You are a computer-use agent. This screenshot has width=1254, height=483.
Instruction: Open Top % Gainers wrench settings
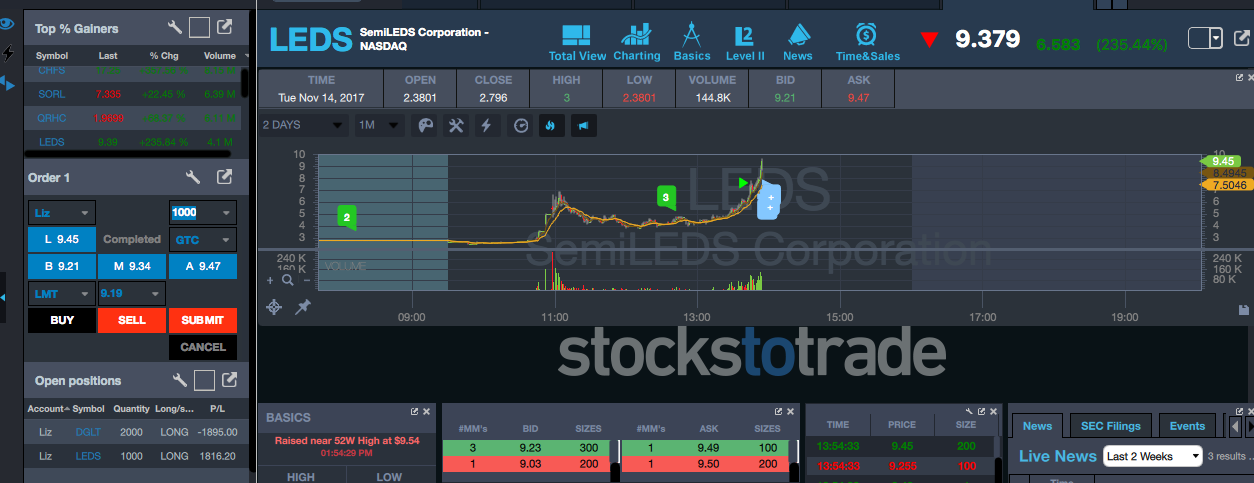[174, 28]
